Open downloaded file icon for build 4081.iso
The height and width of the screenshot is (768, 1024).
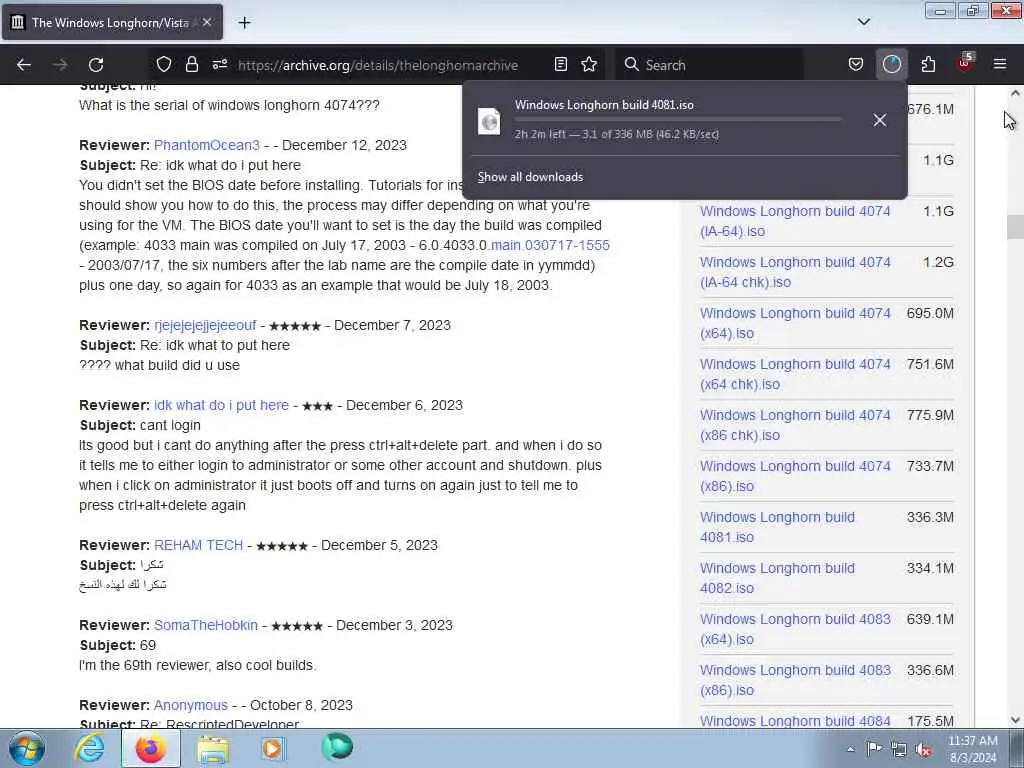489,121
